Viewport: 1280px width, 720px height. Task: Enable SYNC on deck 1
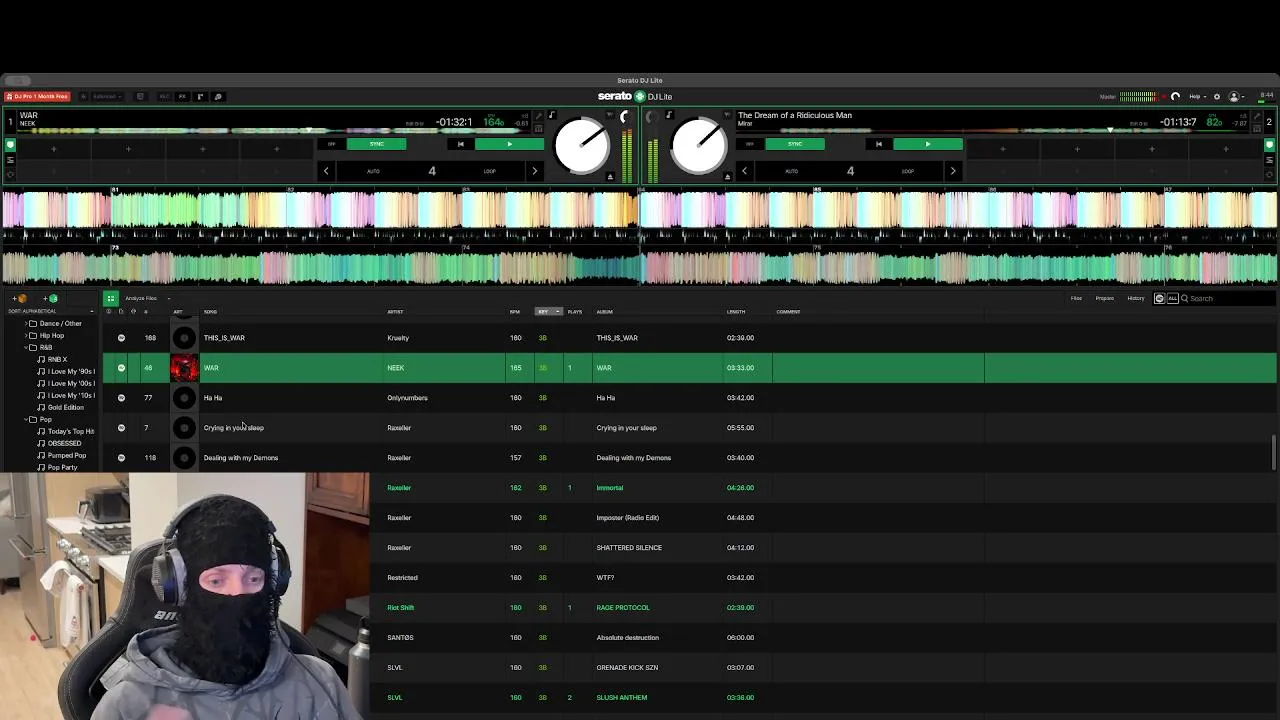[x=377, y=144]
